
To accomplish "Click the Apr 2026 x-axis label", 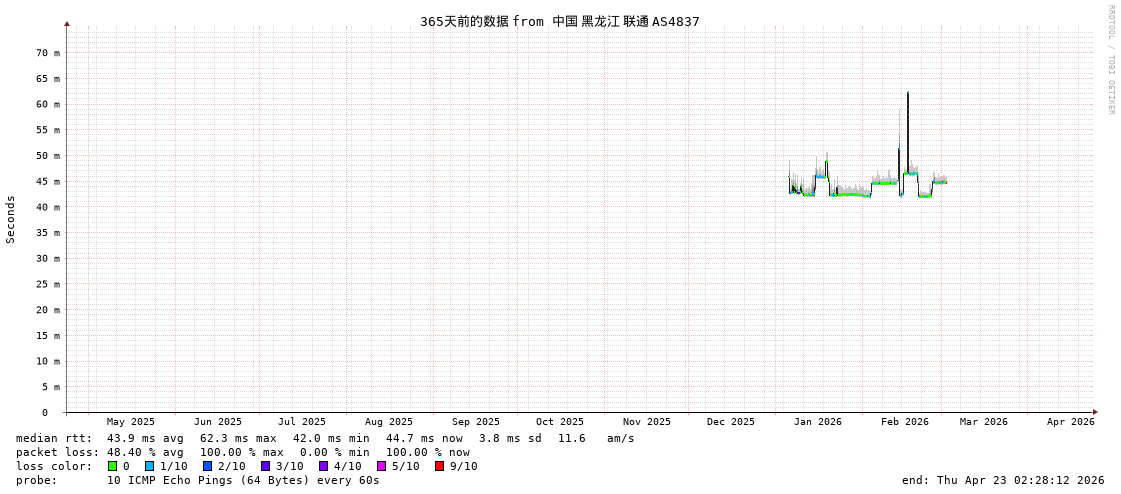I will coord(1070,422).
